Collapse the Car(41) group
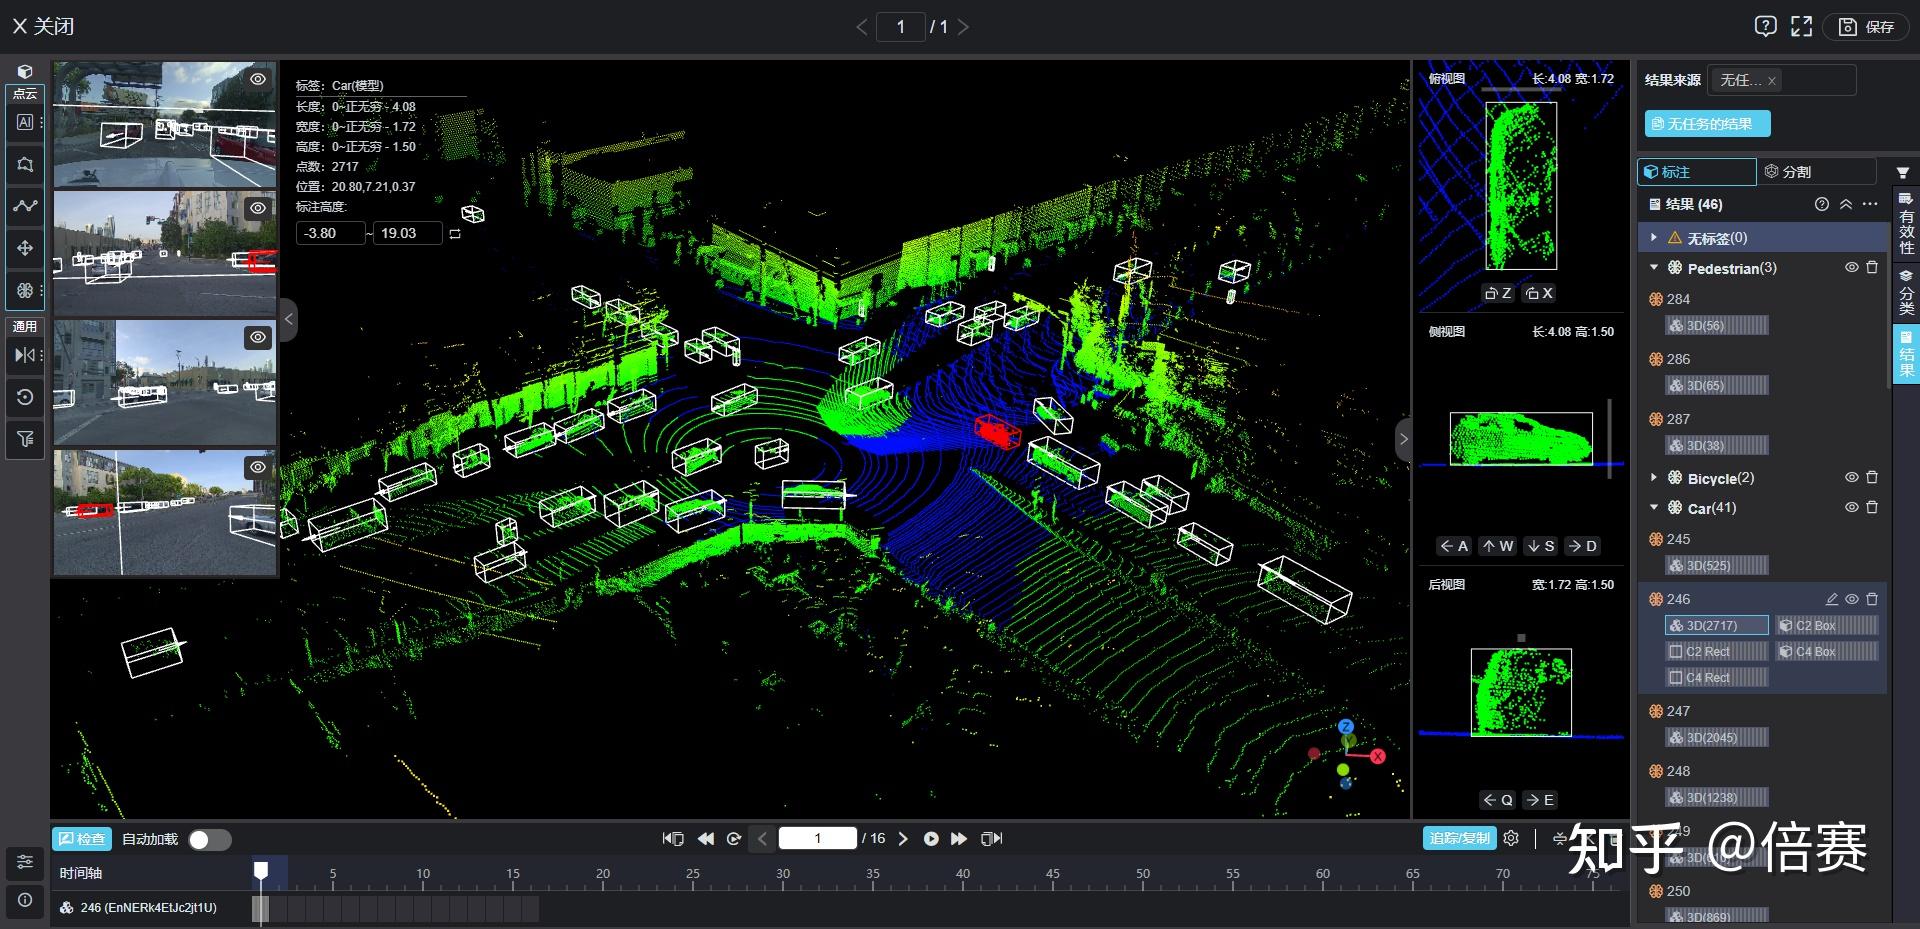Image resolution: width=1920 pixels, height=929 pixels. pyautogui.click(x=1654, y=508)
